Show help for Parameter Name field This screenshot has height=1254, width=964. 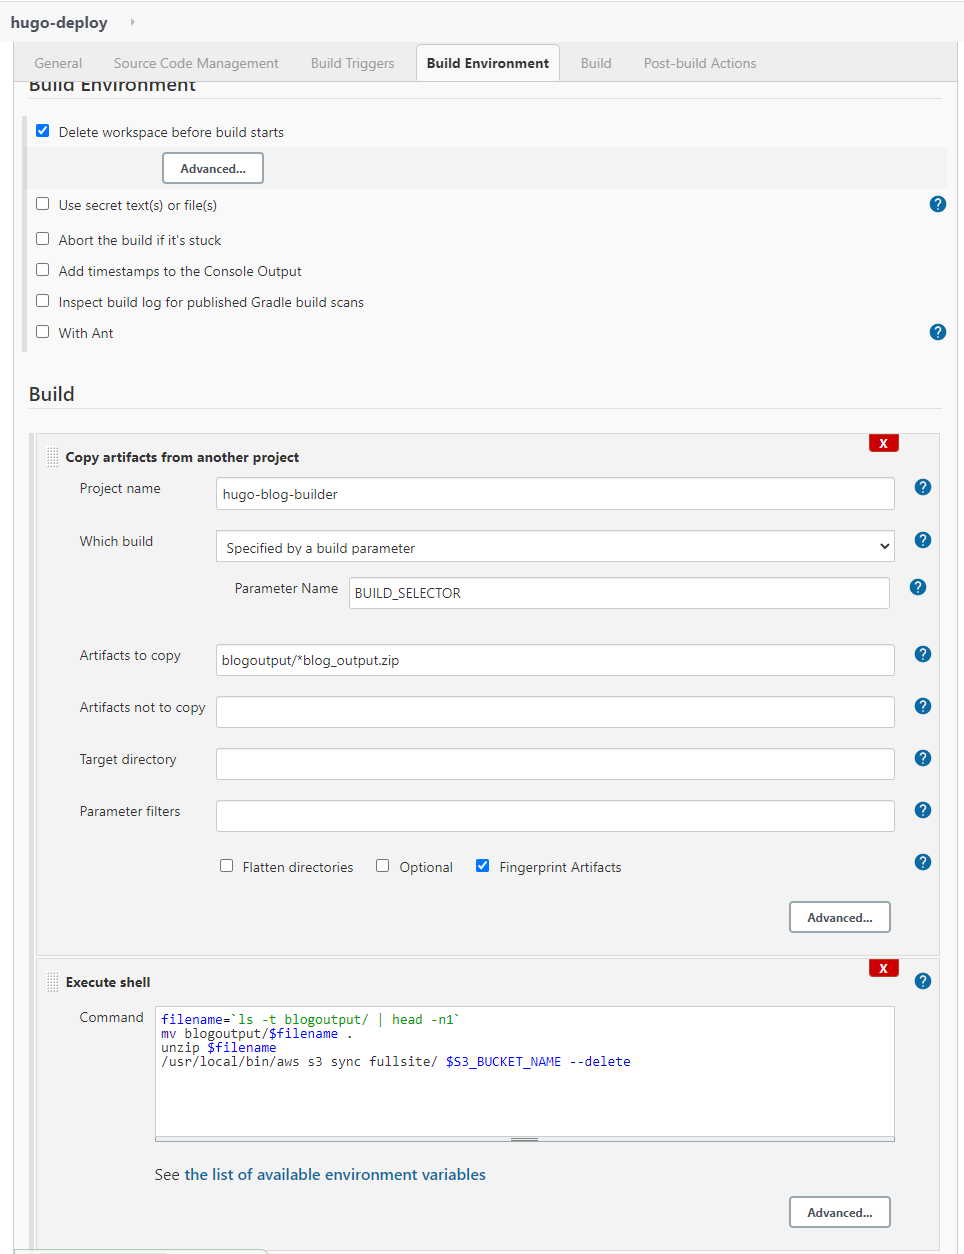(918, 587)
